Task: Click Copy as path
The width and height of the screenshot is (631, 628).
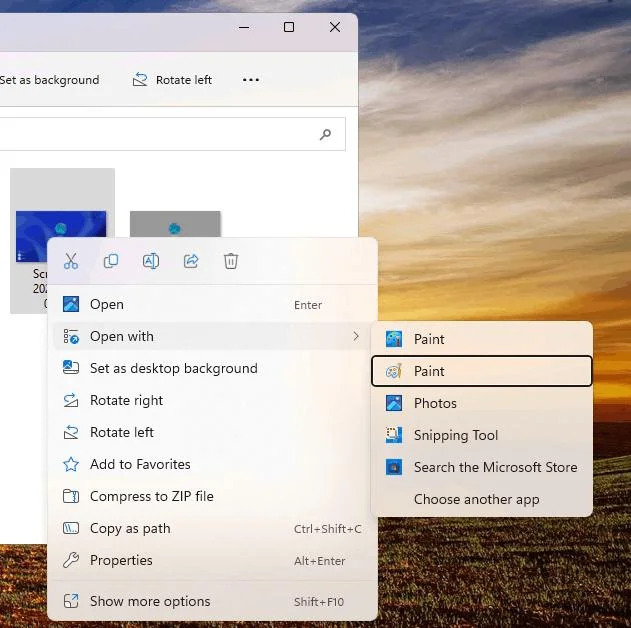Action: pyautogui.click(x=130, y=528)
